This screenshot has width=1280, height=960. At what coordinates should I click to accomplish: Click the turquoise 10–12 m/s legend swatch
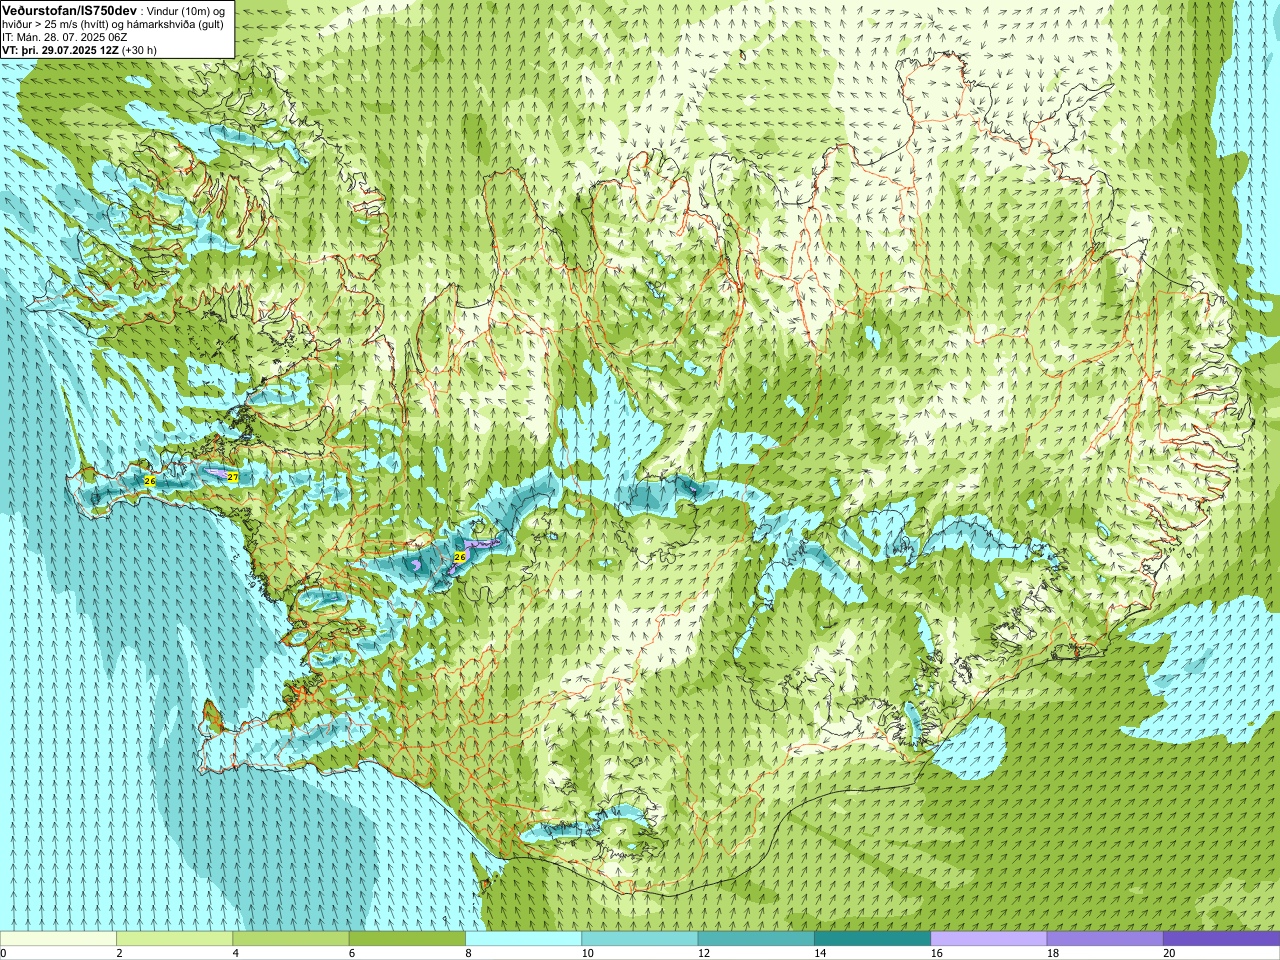[640, 939]
